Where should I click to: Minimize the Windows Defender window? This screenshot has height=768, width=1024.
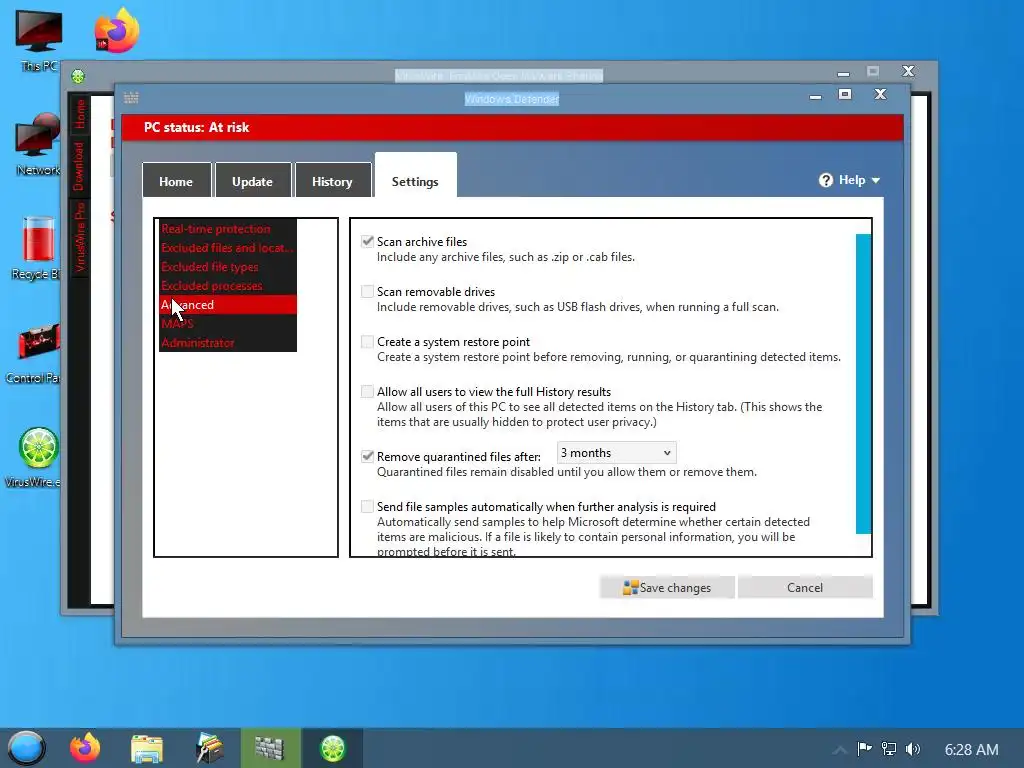815,96
